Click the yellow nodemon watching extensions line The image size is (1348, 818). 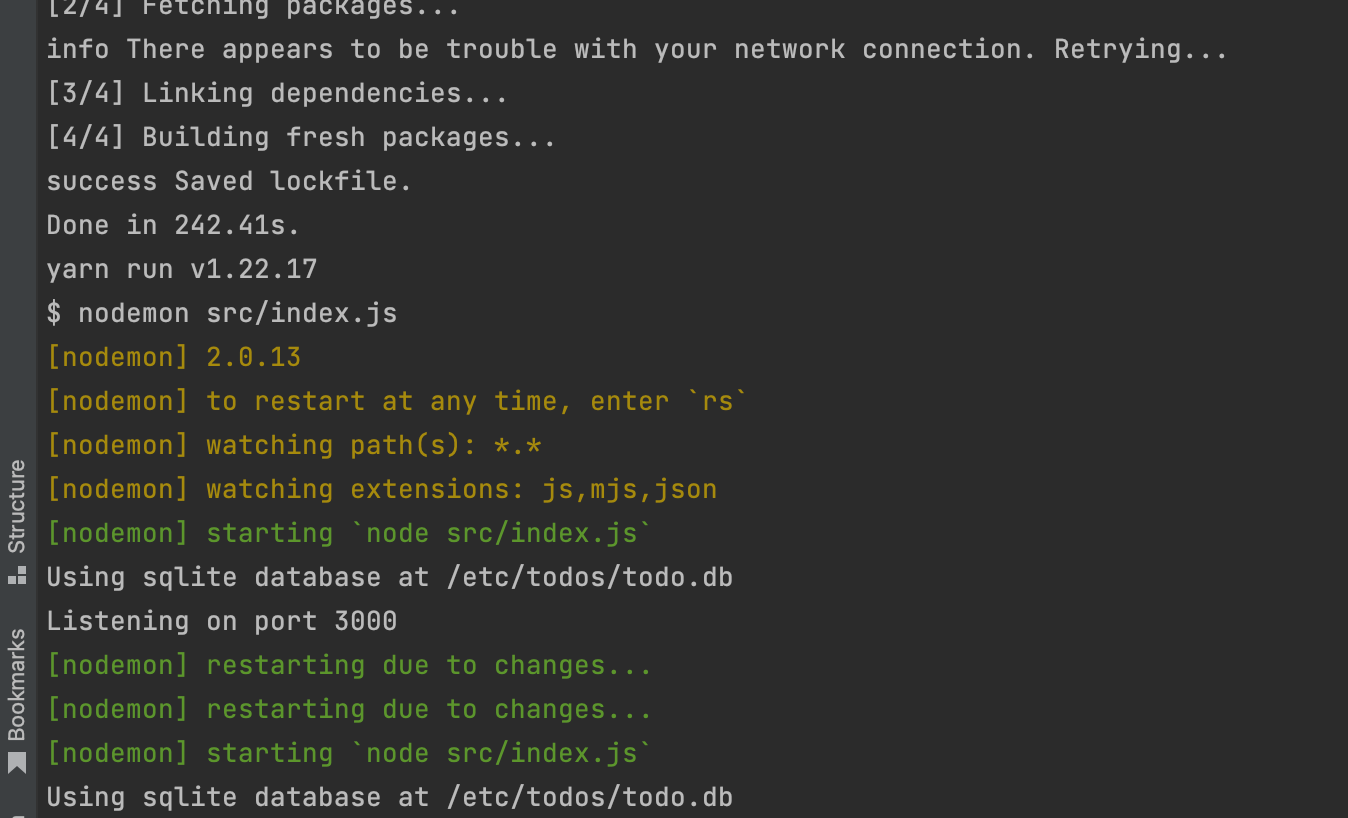click(x=382, y=488)
